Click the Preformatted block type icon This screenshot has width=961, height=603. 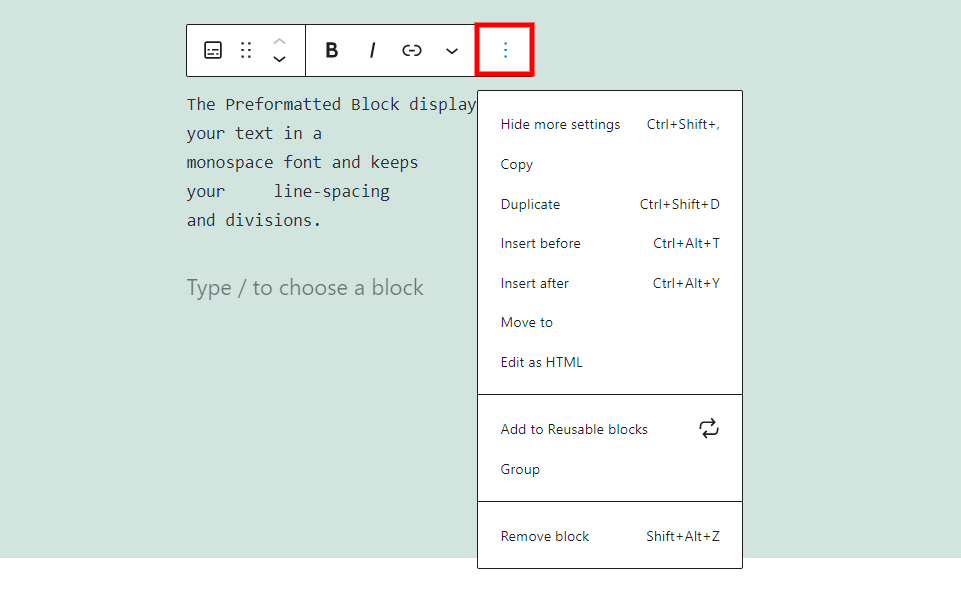coord(212,50)
